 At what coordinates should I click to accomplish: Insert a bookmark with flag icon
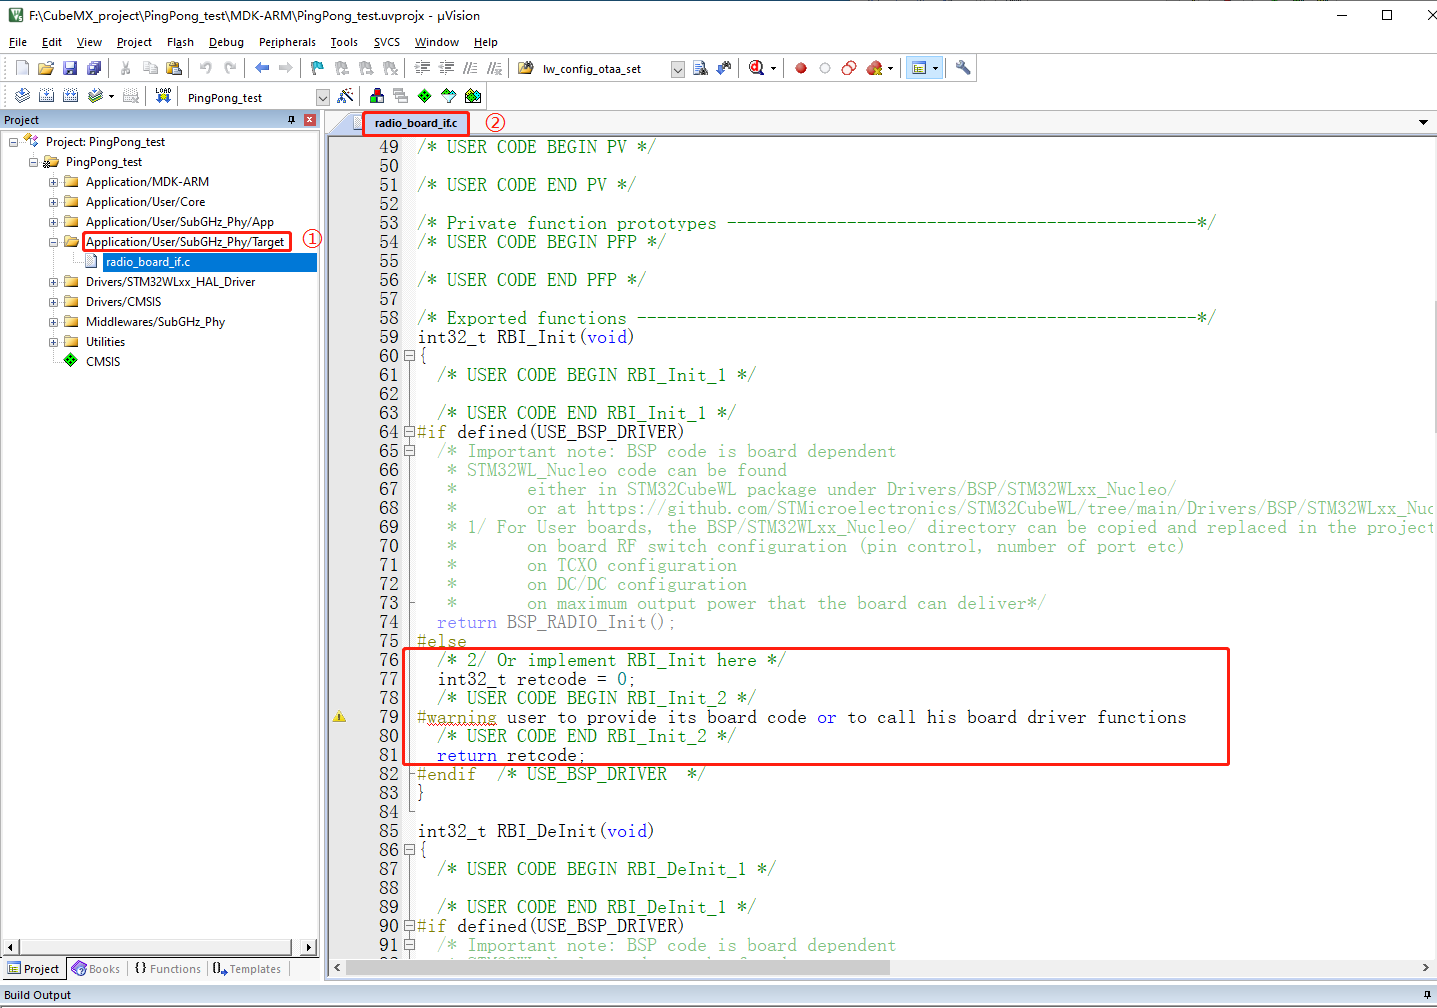click(x=318, y=68)
